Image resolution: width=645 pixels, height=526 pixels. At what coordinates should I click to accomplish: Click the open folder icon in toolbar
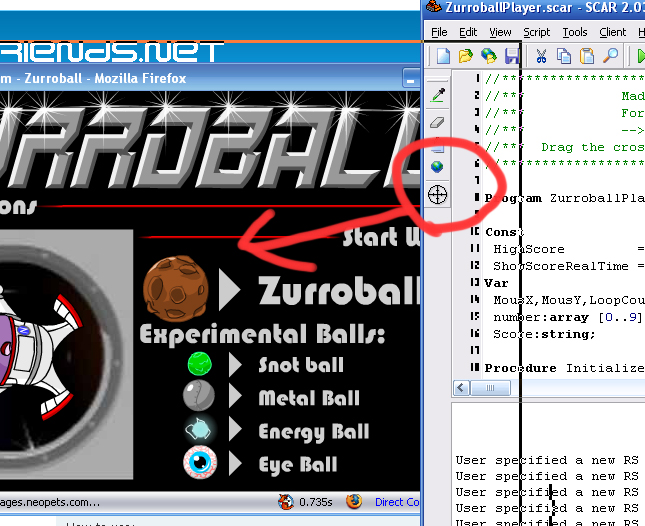[x=466, y=56]
